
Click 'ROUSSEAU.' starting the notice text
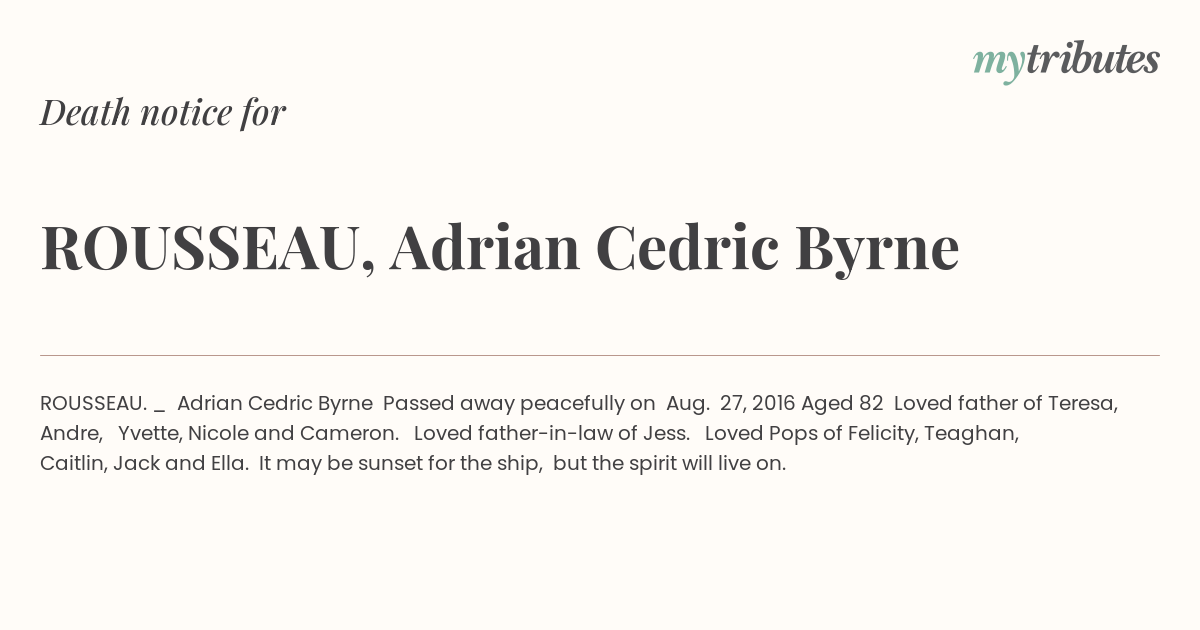click(94, 404)
